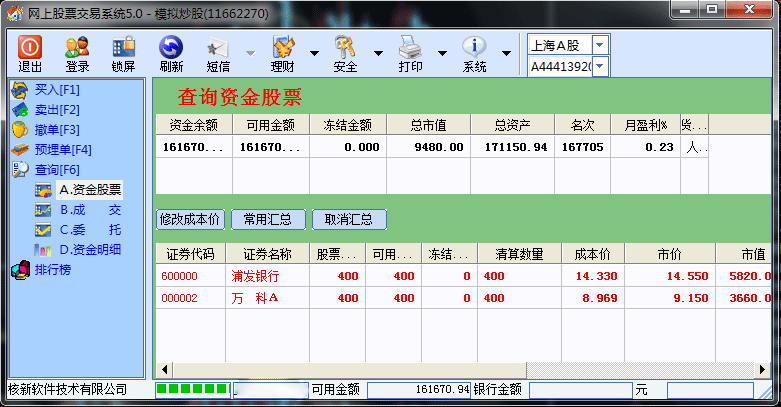Select 买入[F1] in the sidebar
Viewport: 781px width, 407px height.
pos(56,90)
